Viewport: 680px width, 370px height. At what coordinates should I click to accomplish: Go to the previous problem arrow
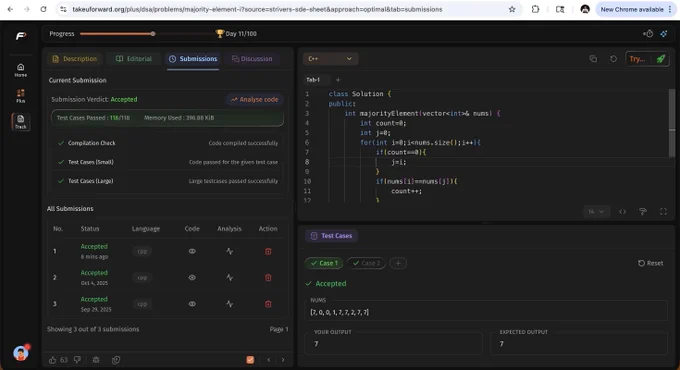pos(269,360)
